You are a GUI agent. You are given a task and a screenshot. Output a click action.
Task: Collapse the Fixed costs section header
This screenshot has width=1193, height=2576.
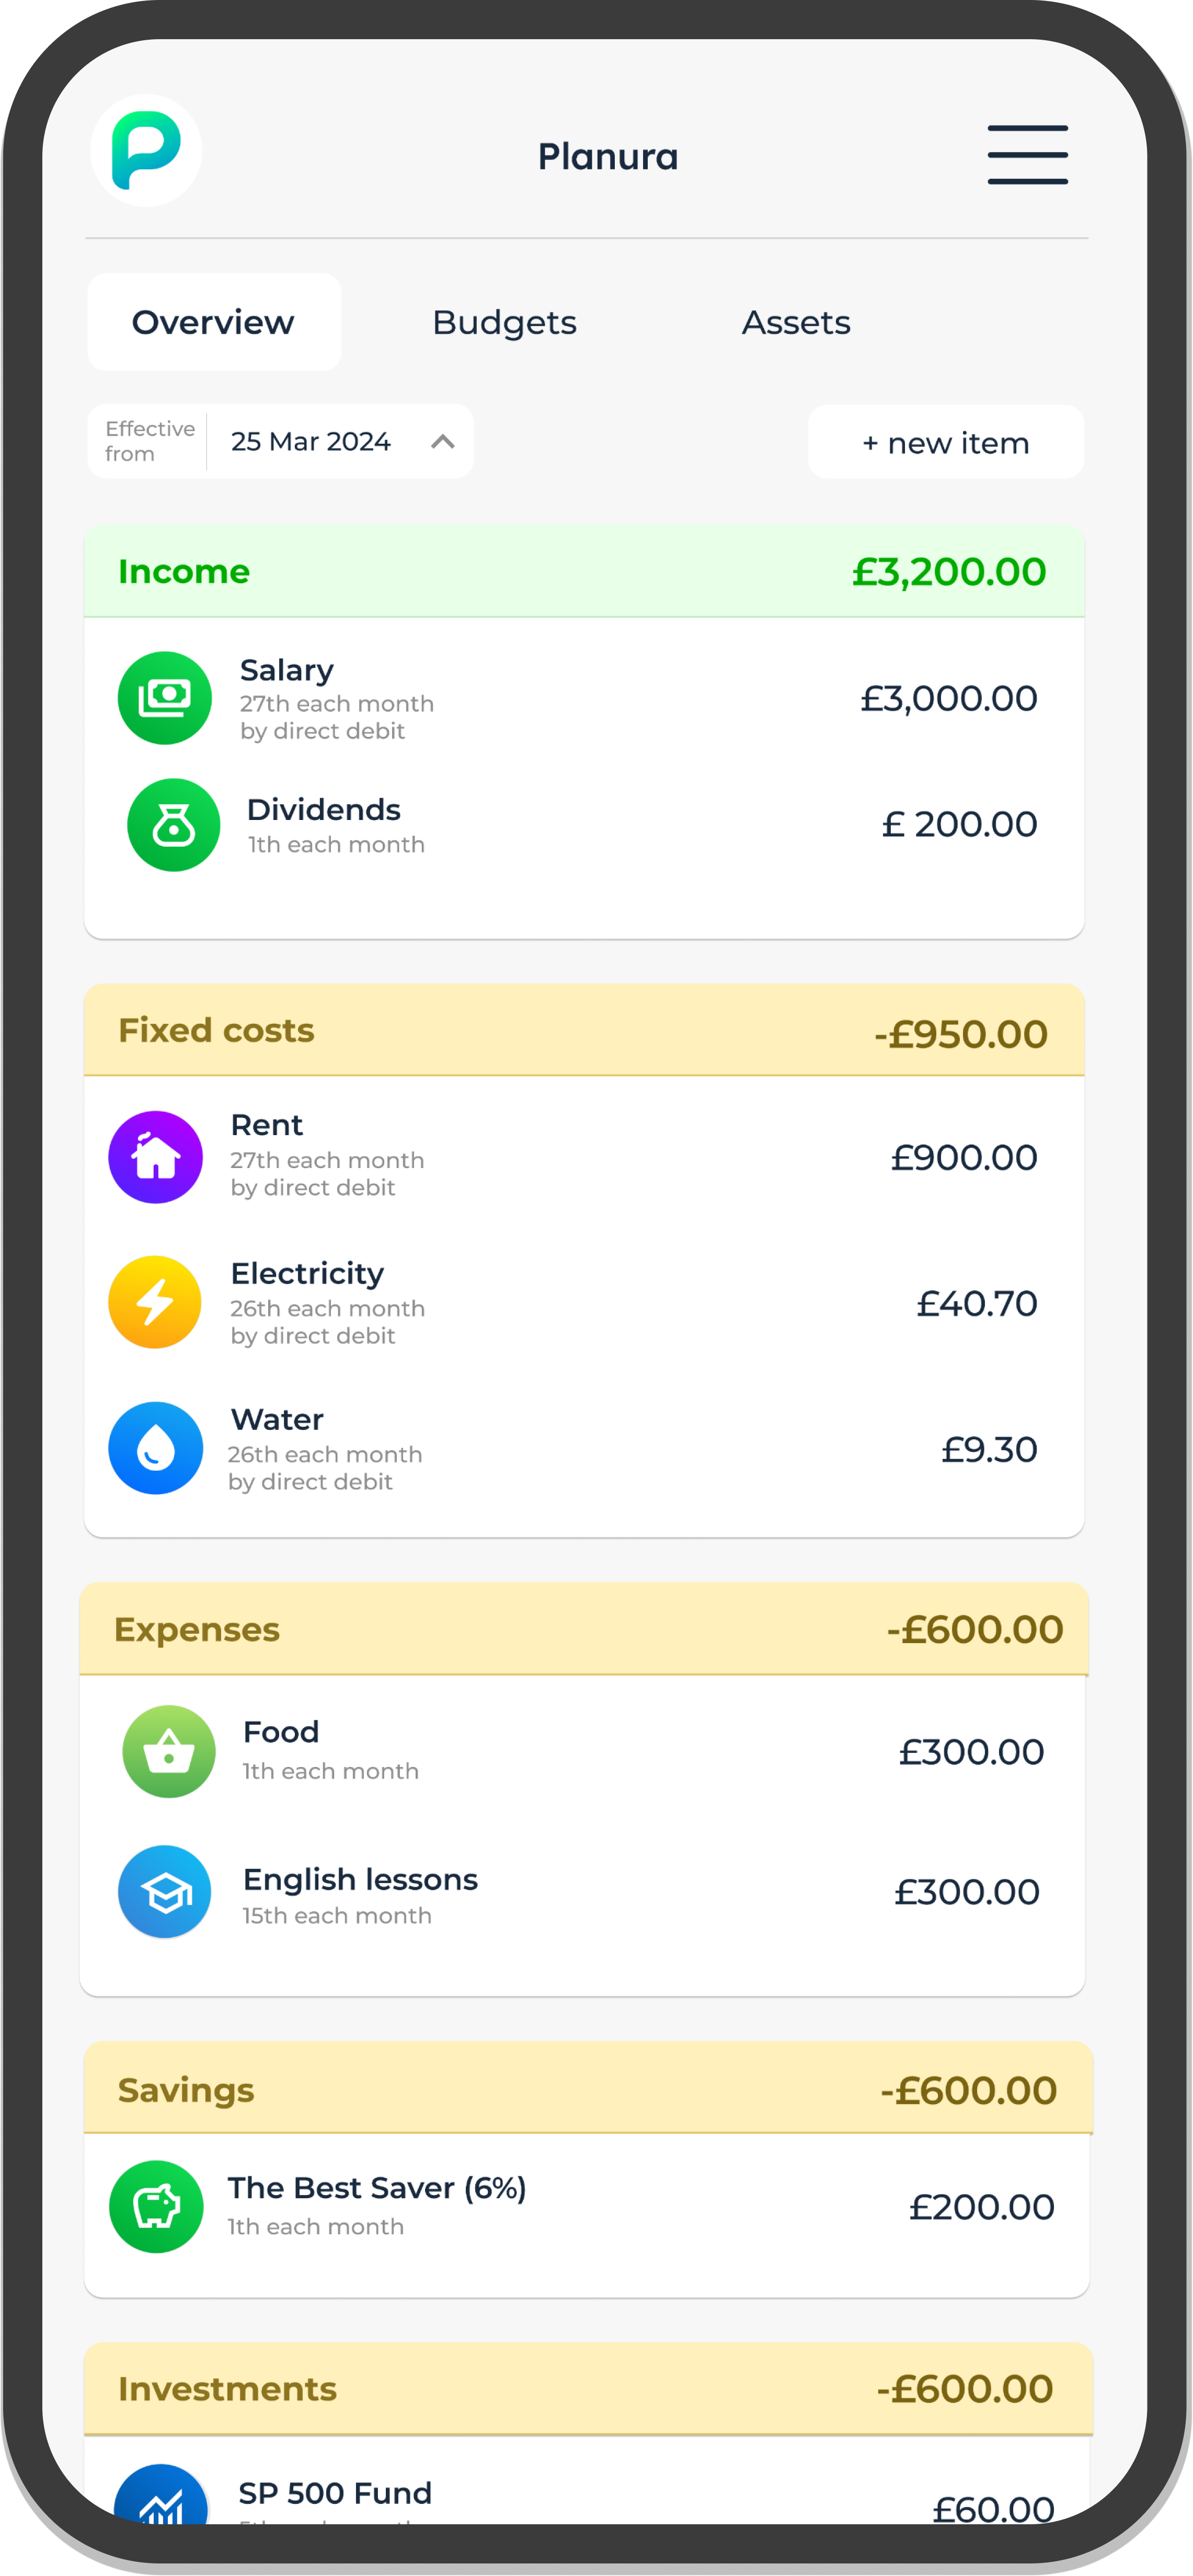click(584, 1030)
